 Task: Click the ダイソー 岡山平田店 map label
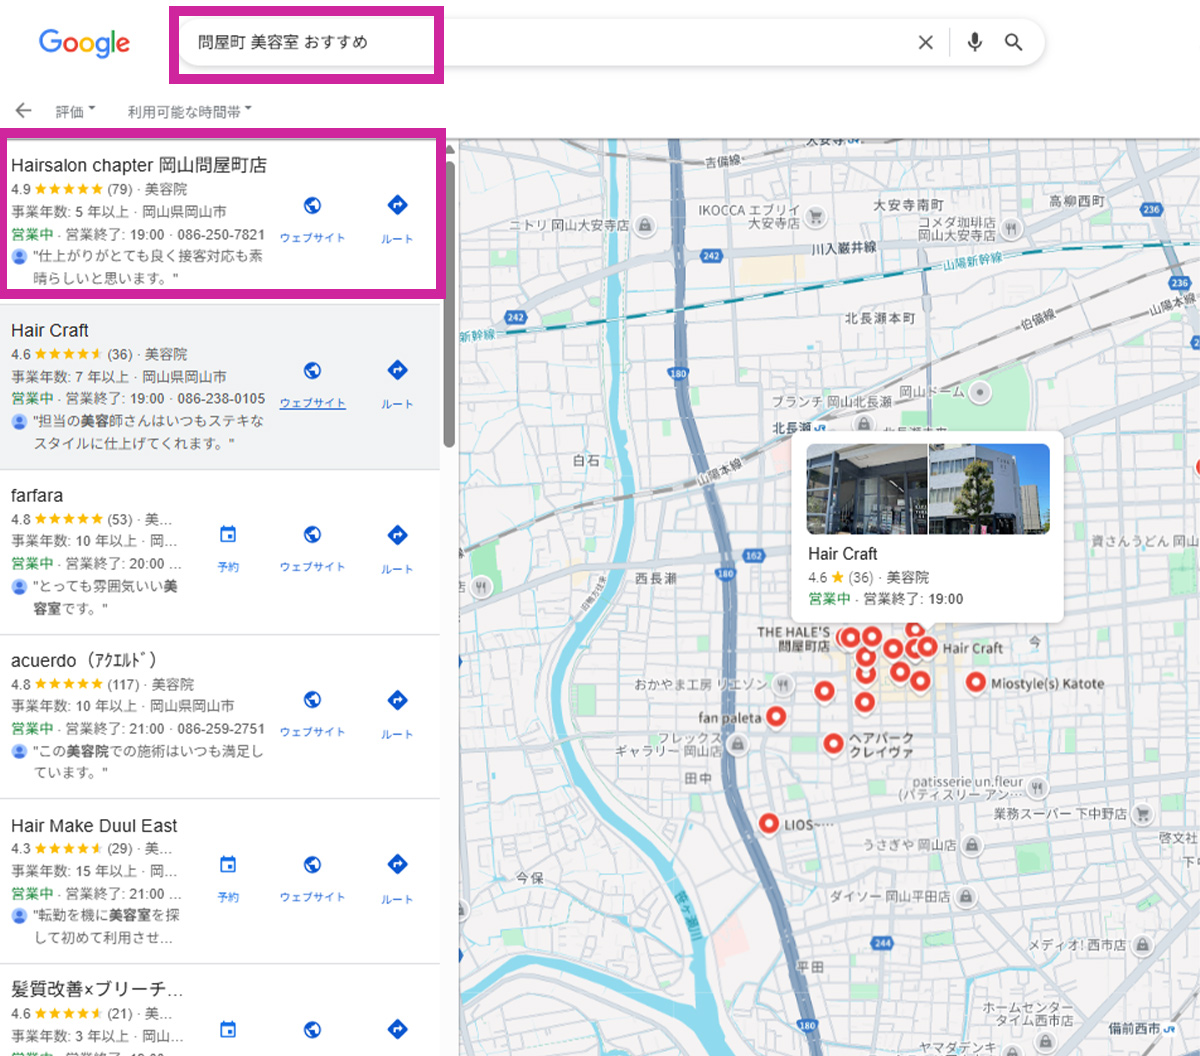890,897
